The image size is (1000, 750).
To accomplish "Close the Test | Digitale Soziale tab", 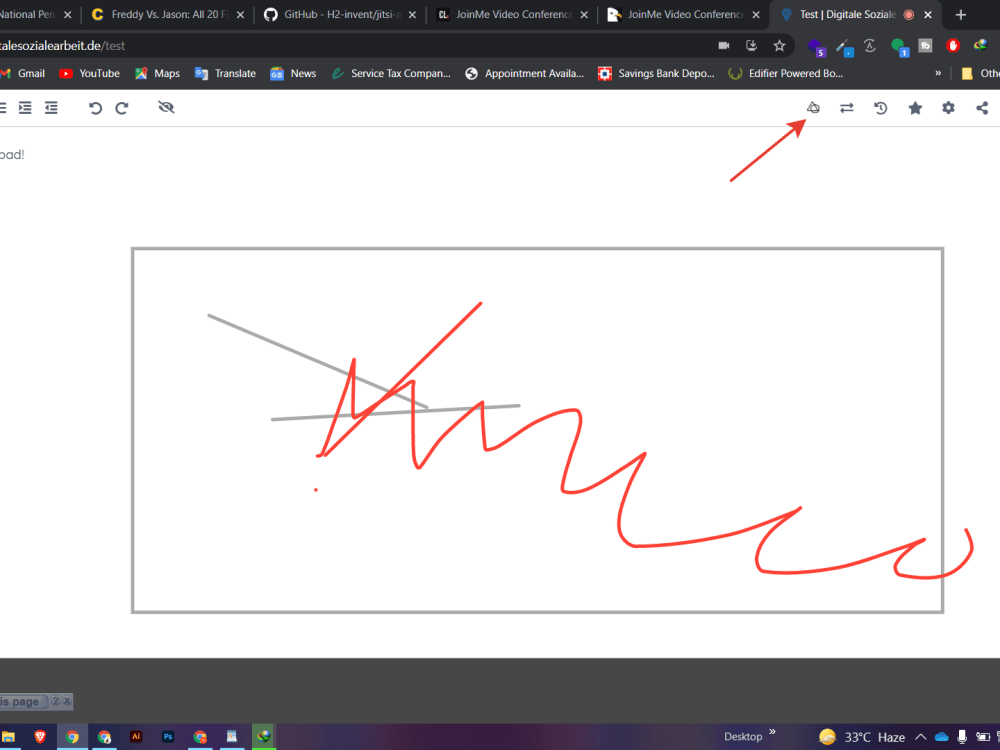I will [x=928, y=15].
